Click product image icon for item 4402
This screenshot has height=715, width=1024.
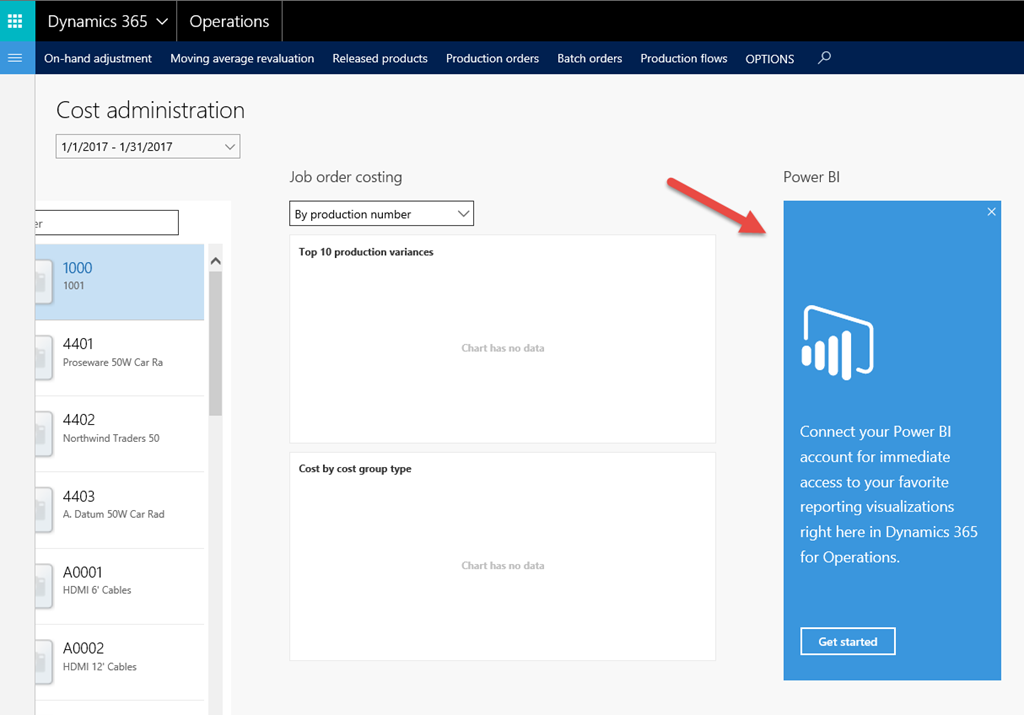[x=44, y=434]
